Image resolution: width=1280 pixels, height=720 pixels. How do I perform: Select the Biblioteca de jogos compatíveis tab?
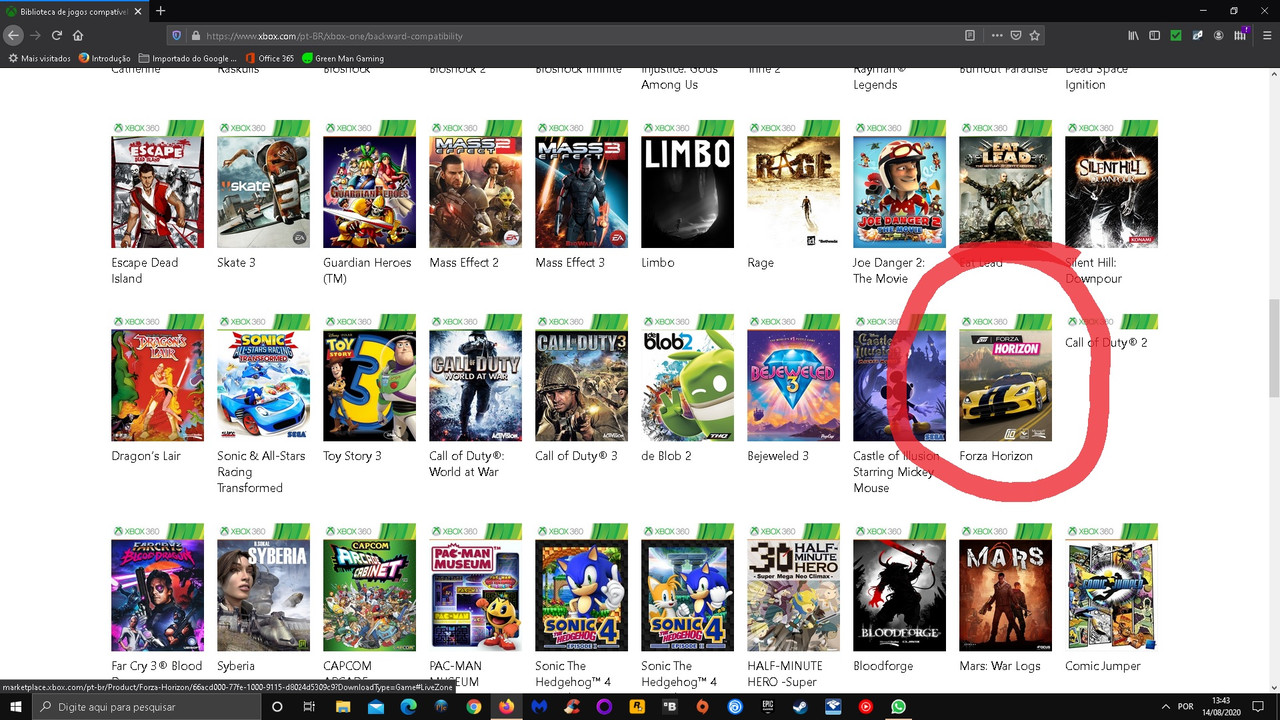[73, 11]
